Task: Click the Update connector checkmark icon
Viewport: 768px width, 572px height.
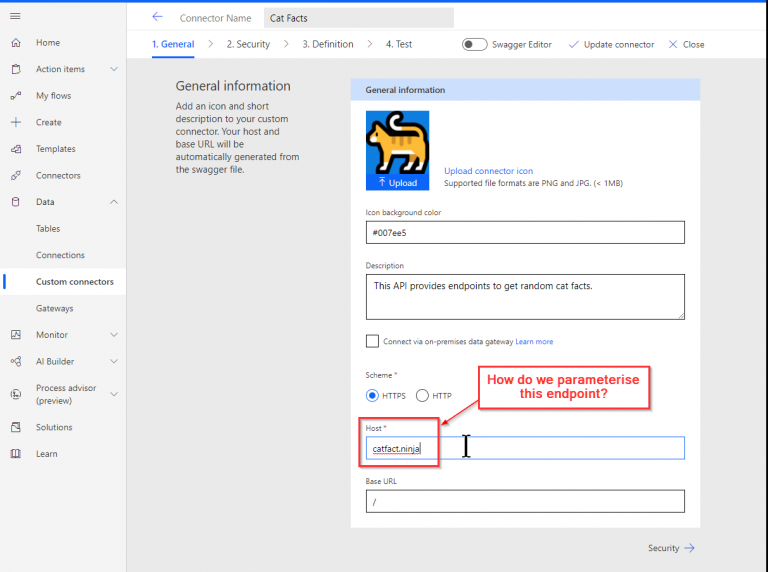Action: coord(573,45)
